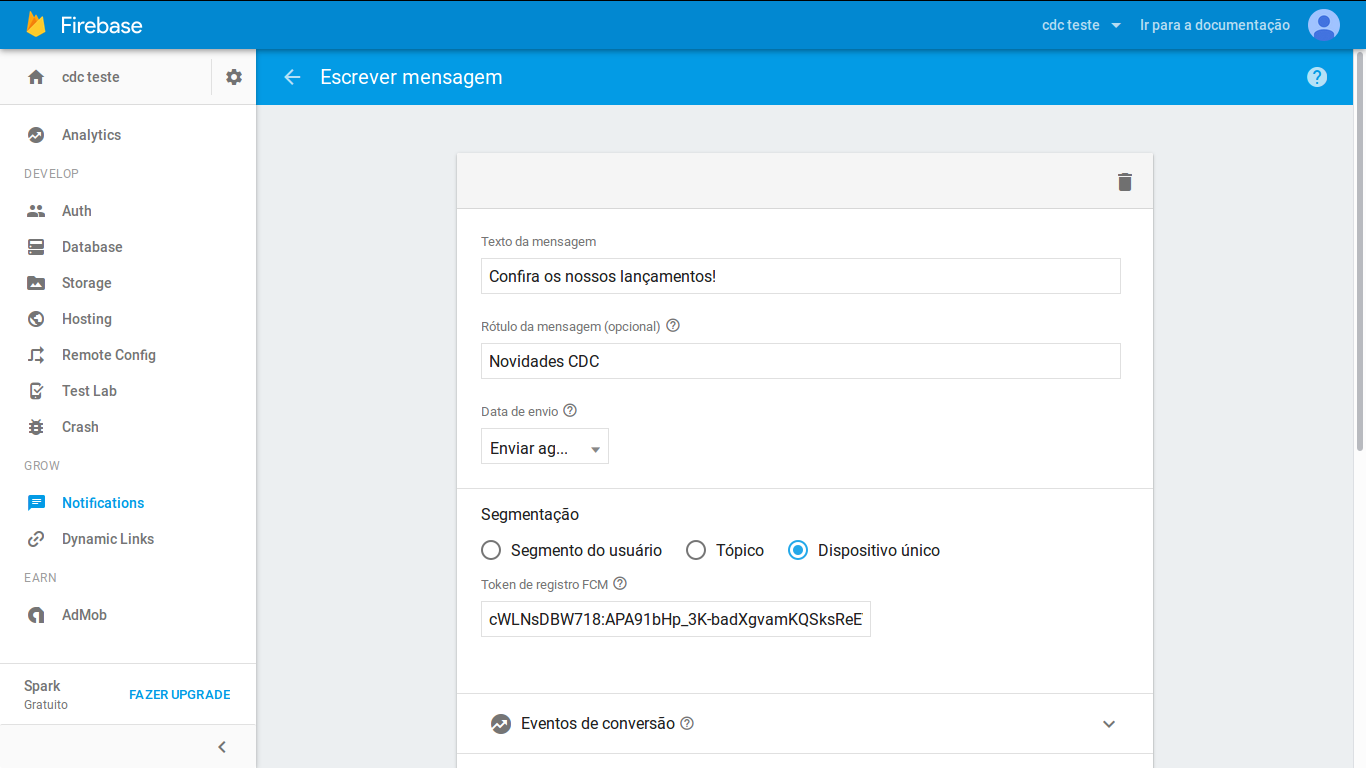The height and width of the screenshot is (768, 1366).
Task: Click the home icon beside cdc teste
Action: point(36,77)
